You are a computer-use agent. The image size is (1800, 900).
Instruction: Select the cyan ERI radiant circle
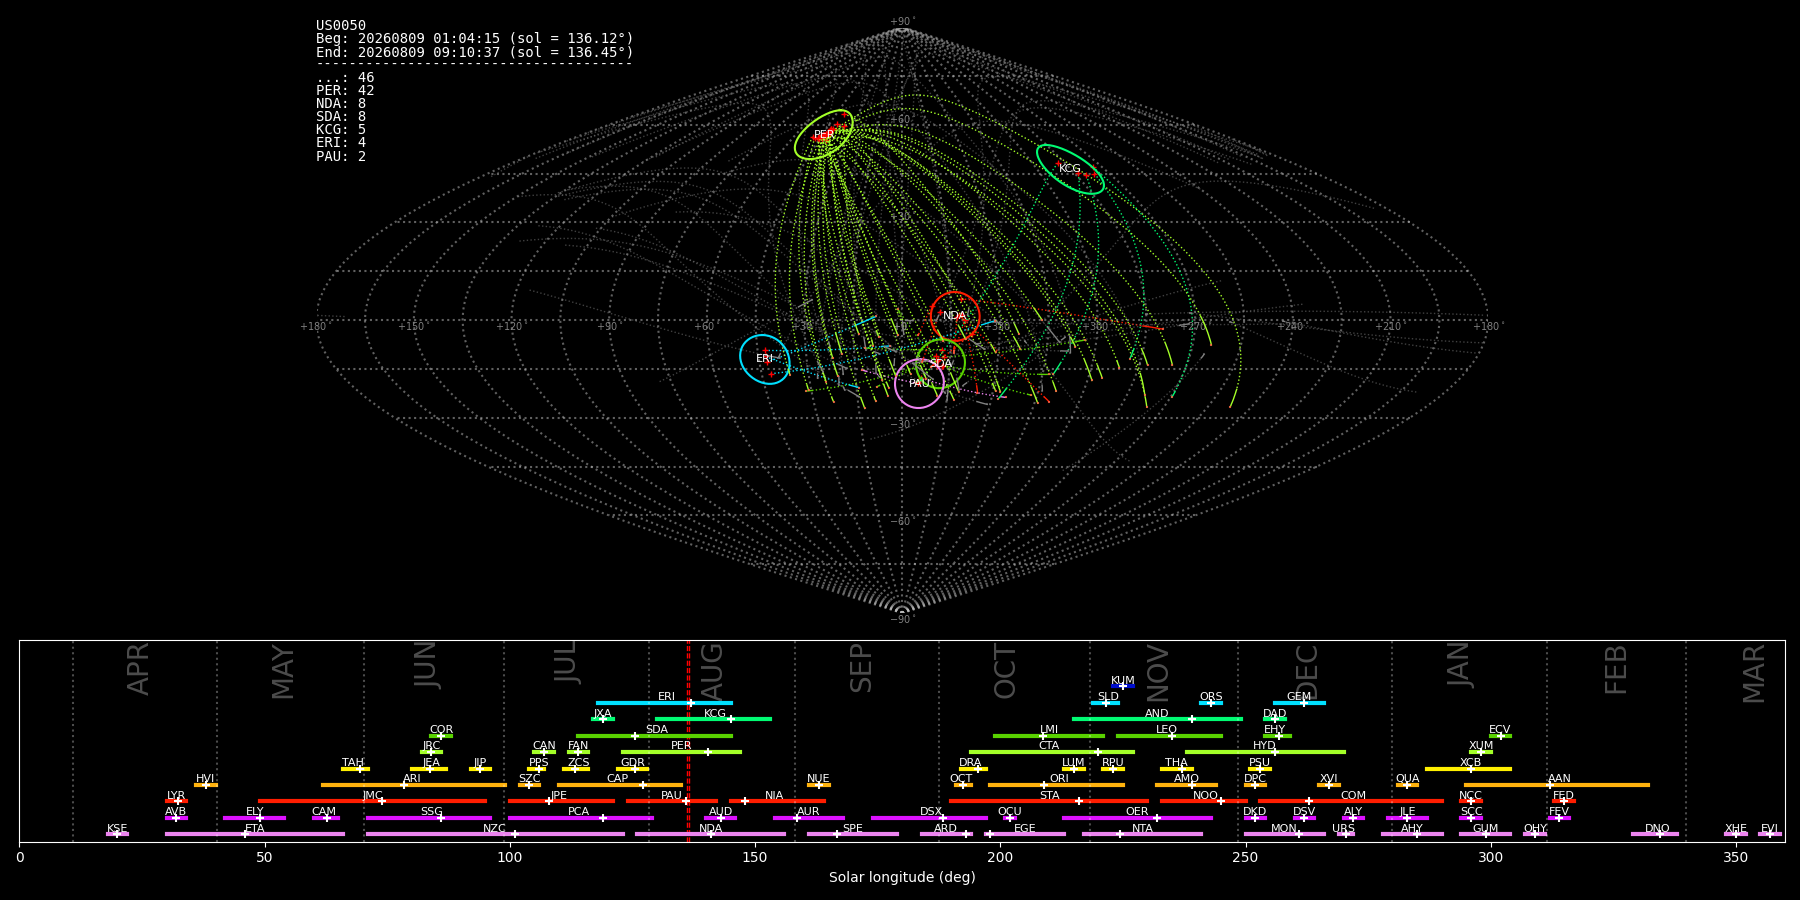coord(765,359)
